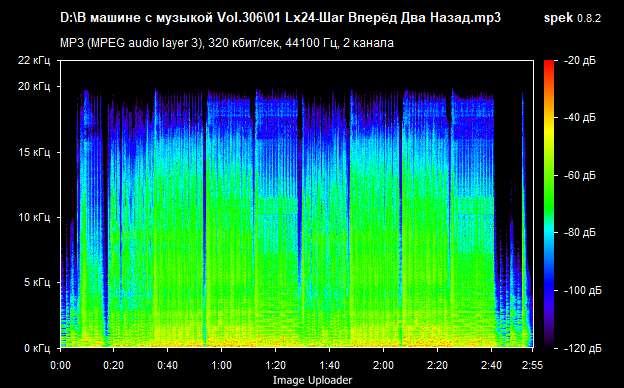The height and width of the screenshot is (388, 624).
Task: Click the 2:55 end time marker
Action: [x=531, y=365]
